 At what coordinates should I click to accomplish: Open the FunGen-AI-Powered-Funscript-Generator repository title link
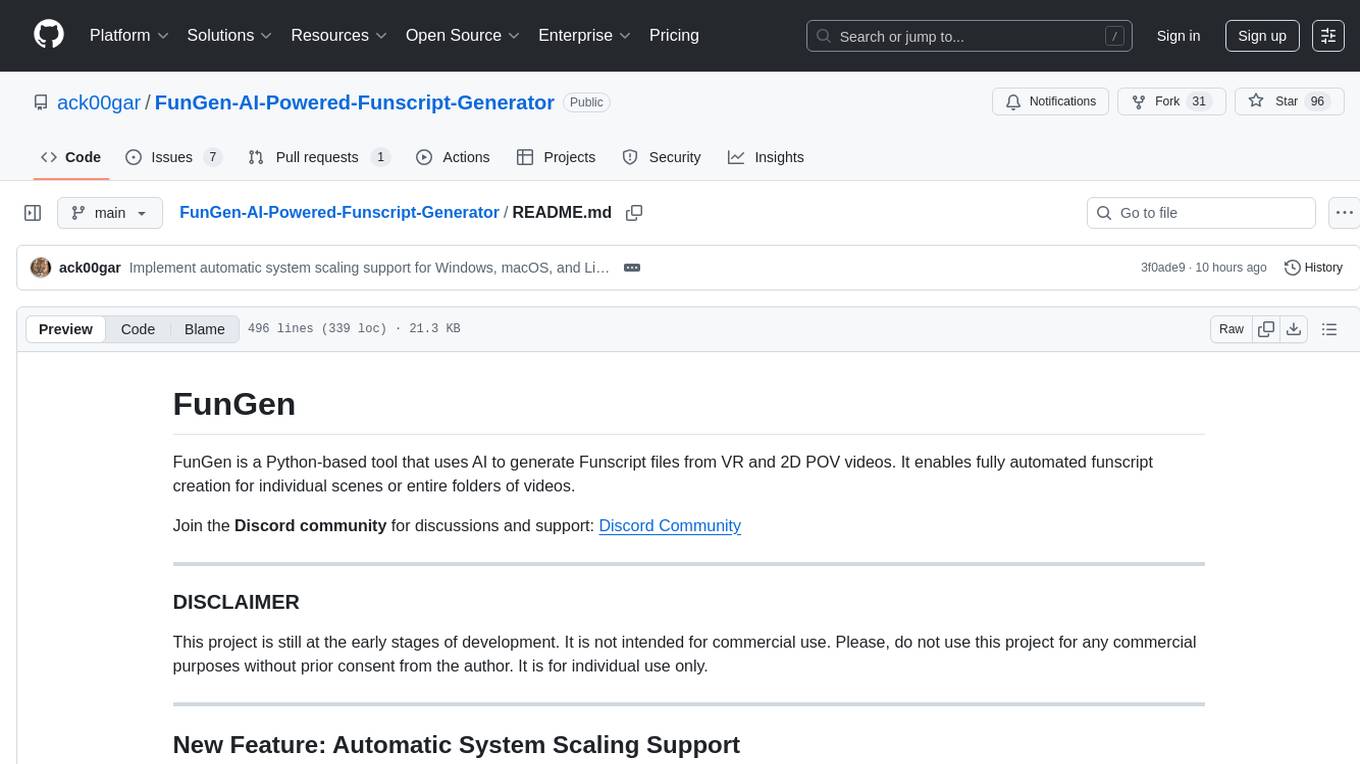(x=354, y=102)
